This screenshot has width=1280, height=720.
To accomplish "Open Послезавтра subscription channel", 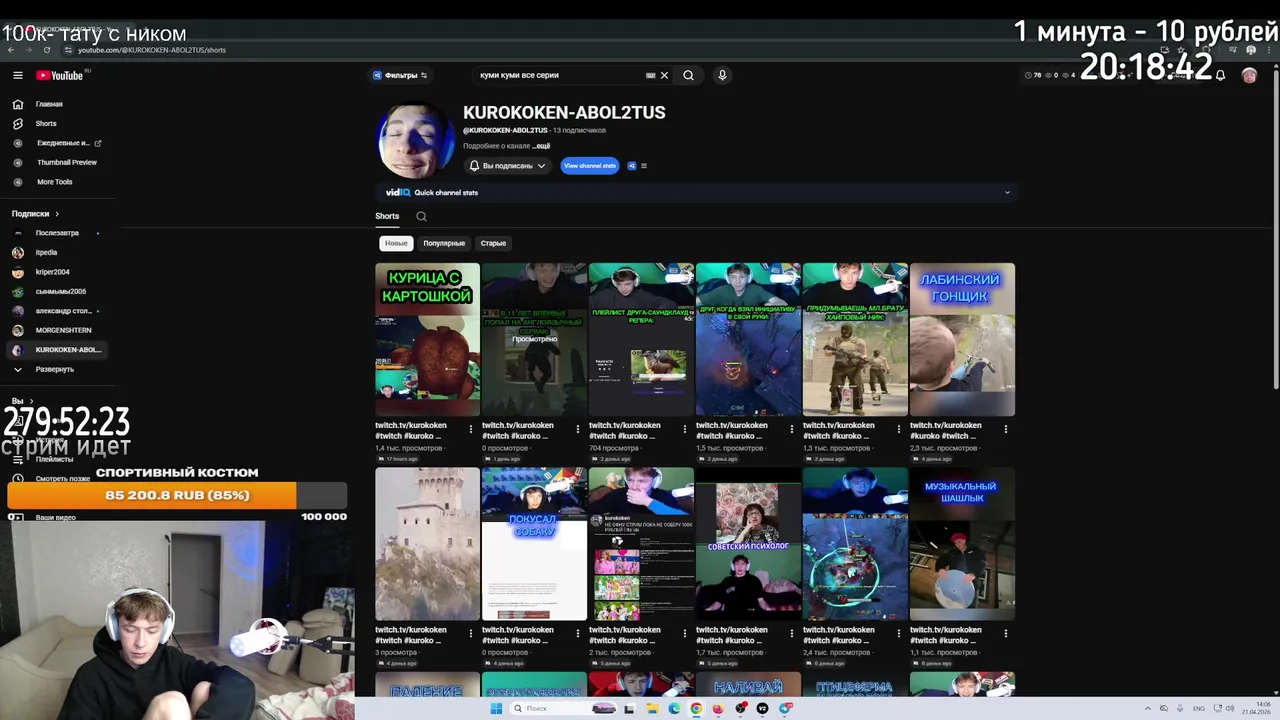I will pos(57,233).
